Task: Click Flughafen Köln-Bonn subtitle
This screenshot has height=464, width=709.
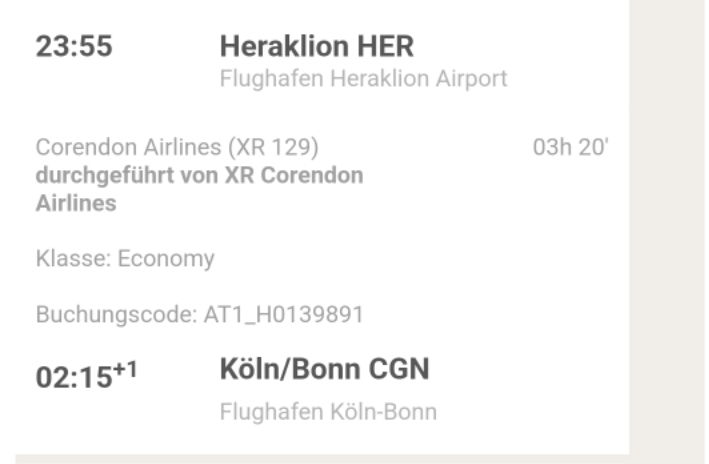Action: pos(328,412)
